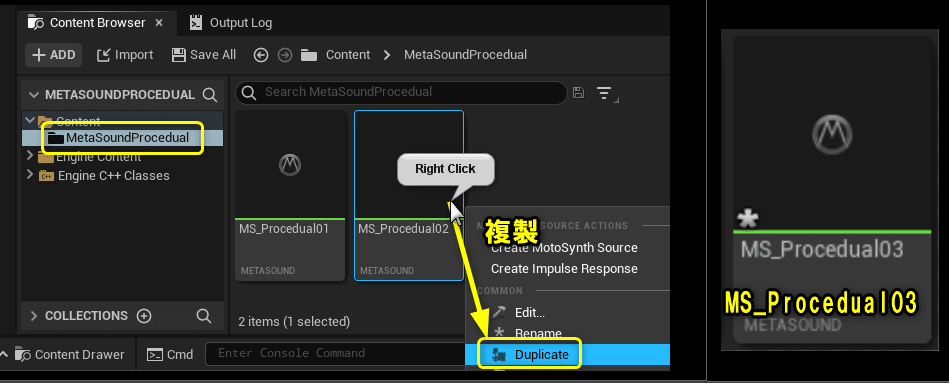Click the save search icon beside search field

click(578, 93)
